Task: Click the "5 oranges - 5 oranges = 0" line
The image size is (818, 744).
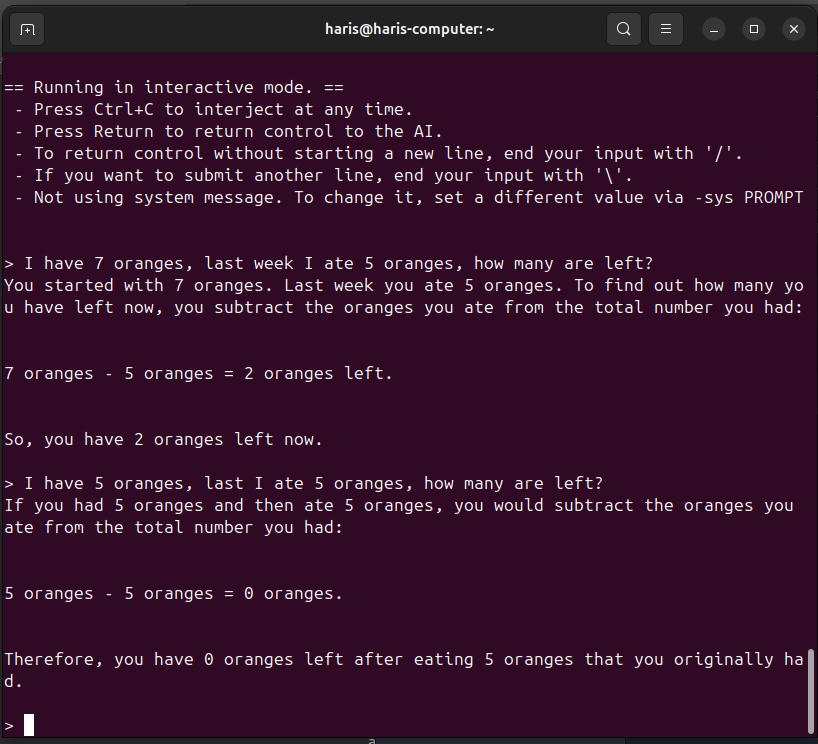Action: pos(173,593)
